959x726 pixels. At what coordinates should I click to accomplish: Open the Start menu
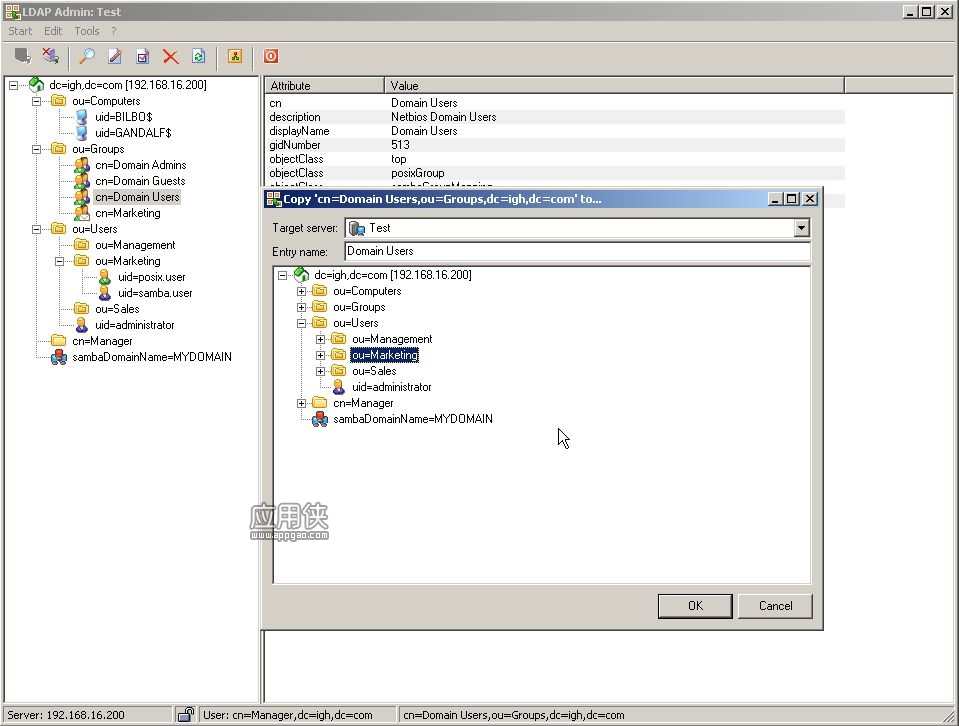point(20,31)
